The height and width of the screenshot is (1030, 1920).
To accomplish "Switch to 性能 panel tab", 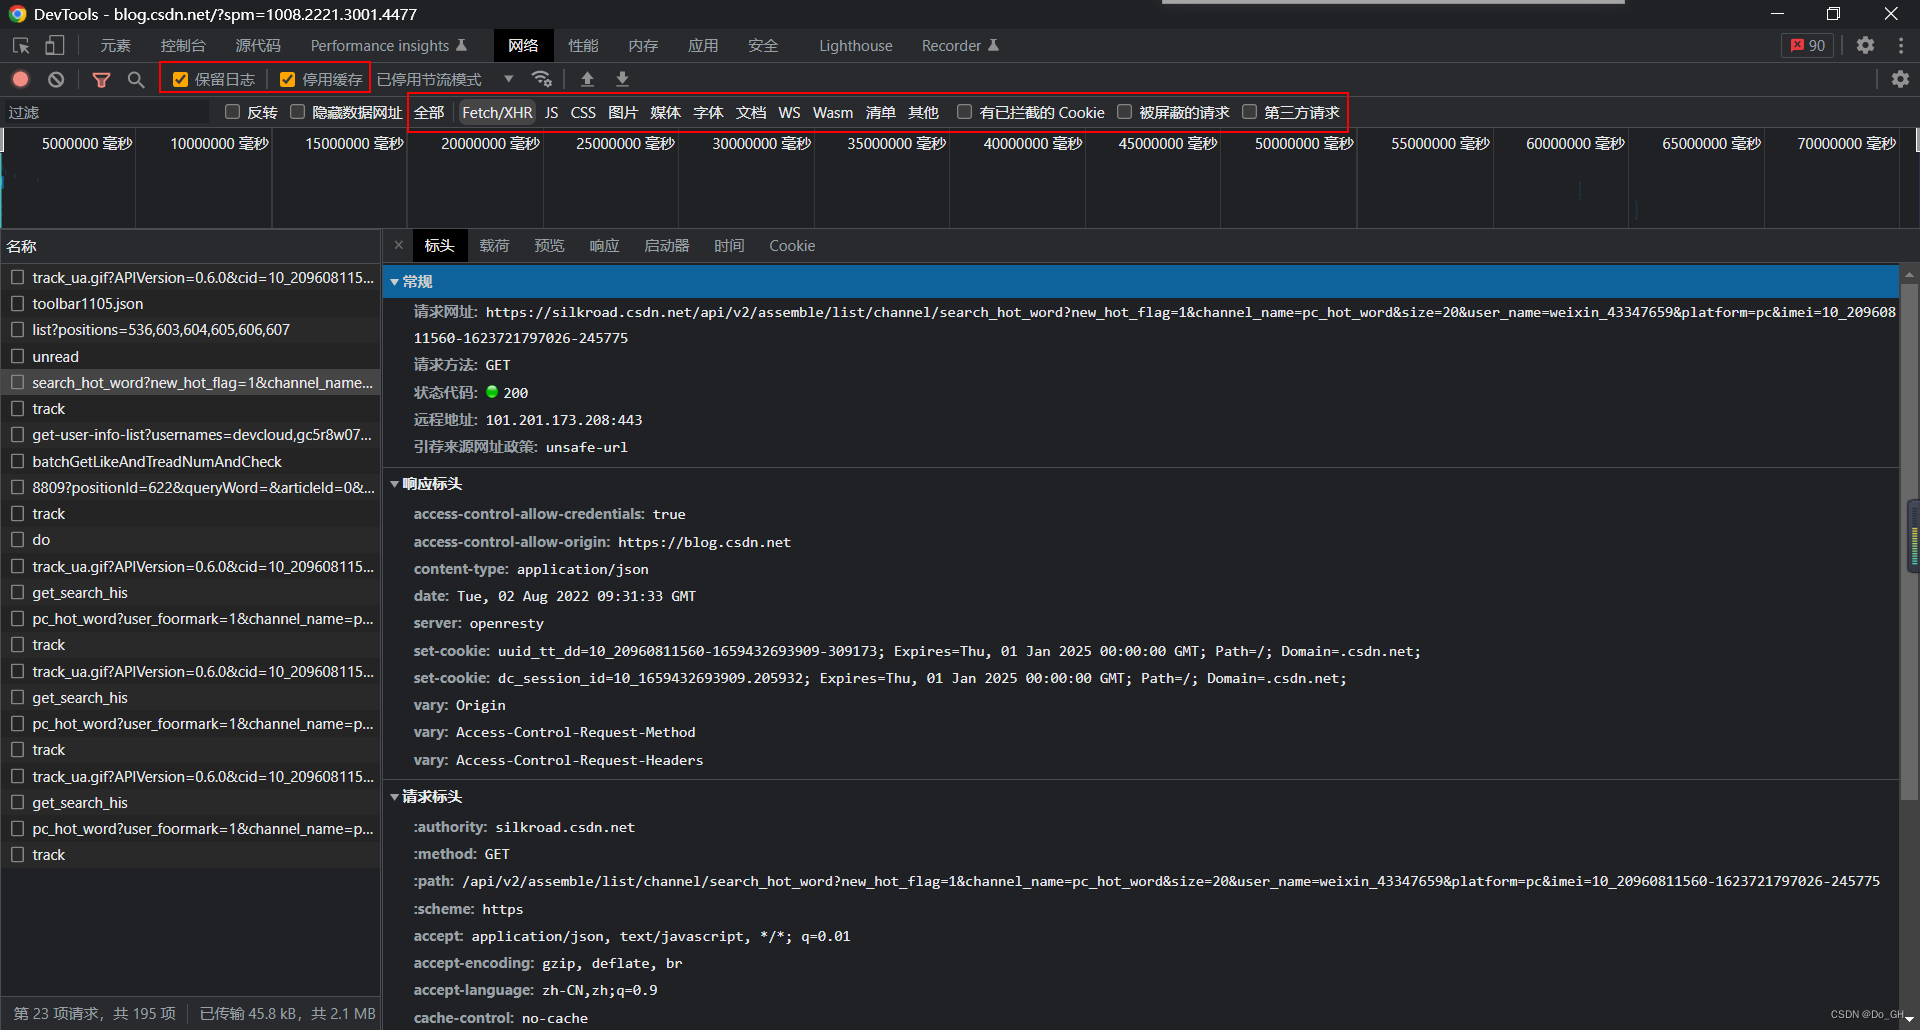I will click(583, 46).
